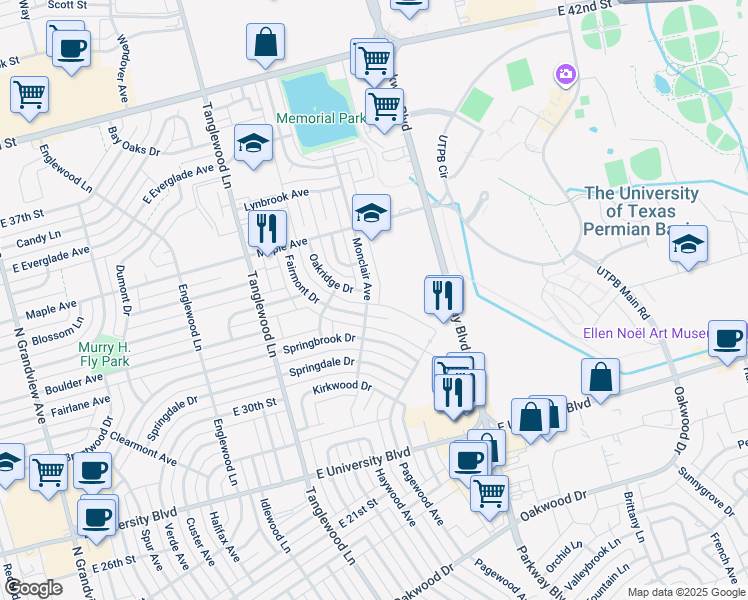
Task: Select the graduation cap icon at UT Permian Basin
Action: tap(688, 244)
